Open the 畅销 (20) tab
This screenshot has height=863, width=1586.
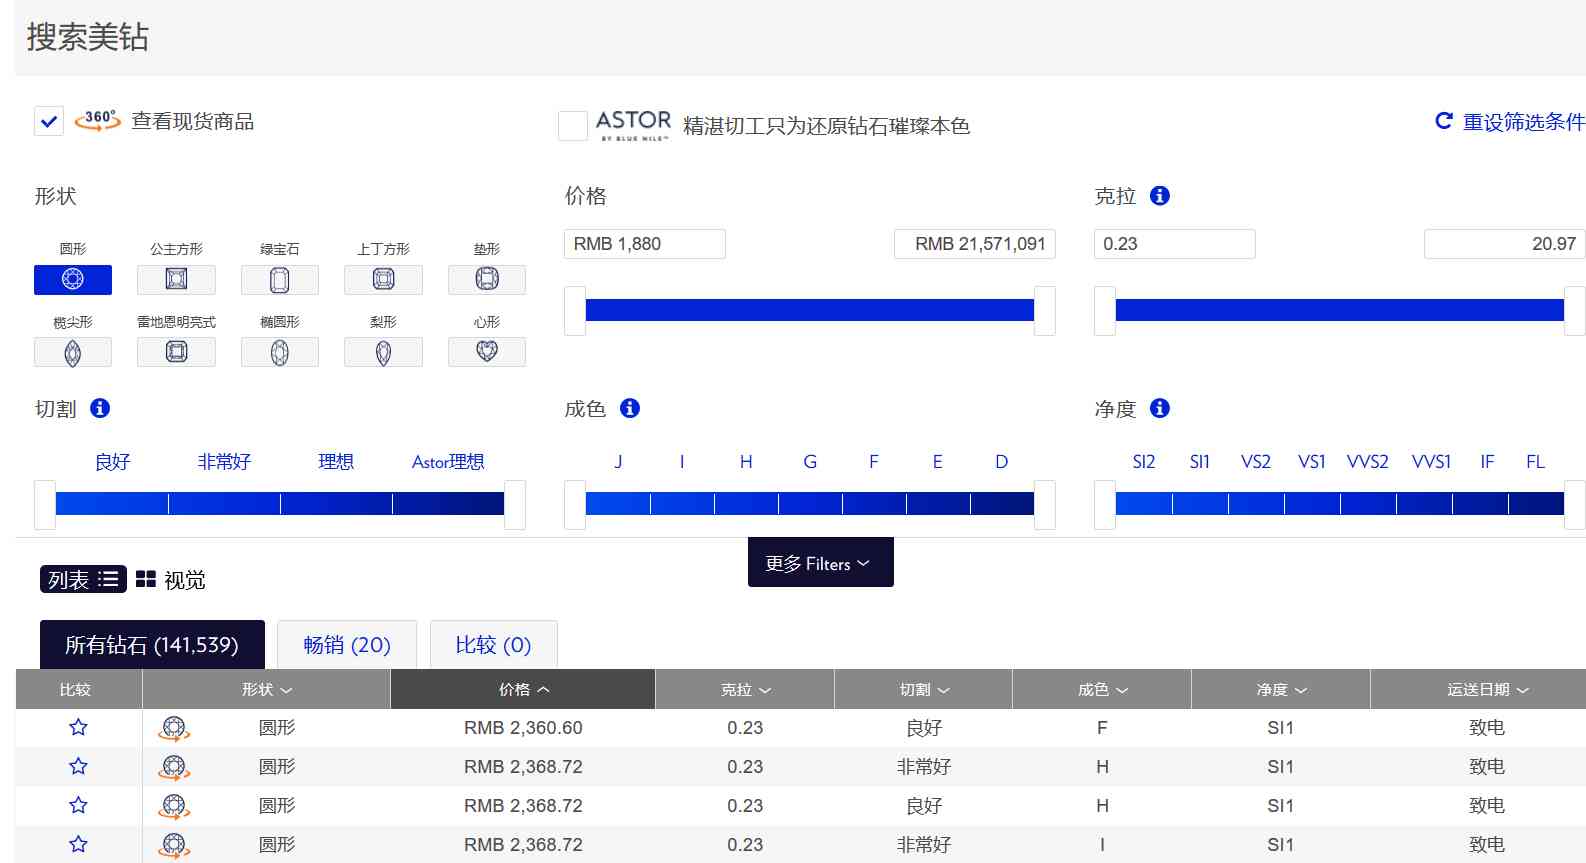(x=346, y=645)
